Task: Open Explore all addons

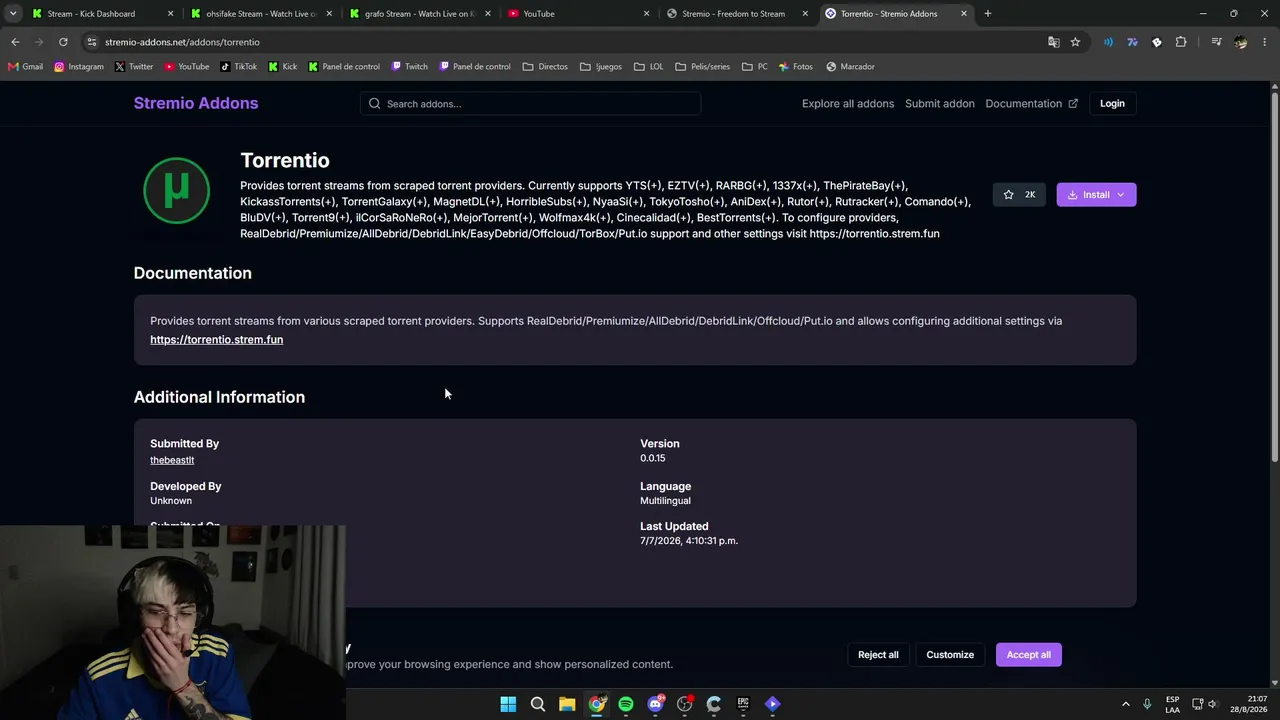Action: click(848, 104)
